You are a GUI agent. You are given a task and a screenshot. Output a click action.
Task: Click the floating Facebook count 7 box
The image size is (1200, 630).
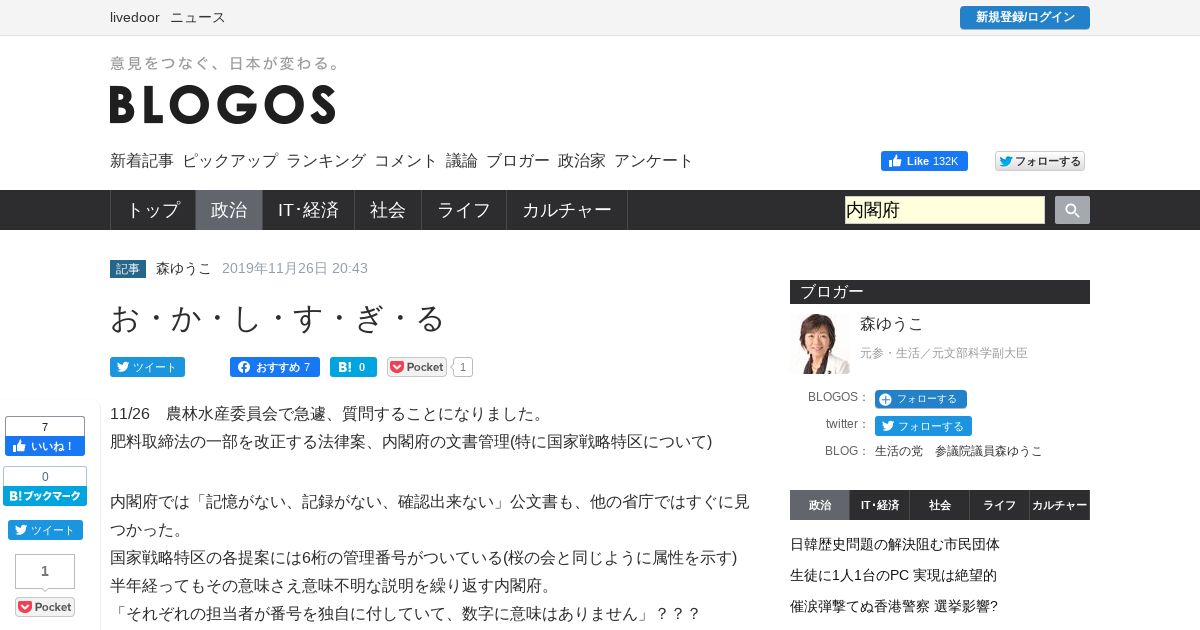click(45, 427)
